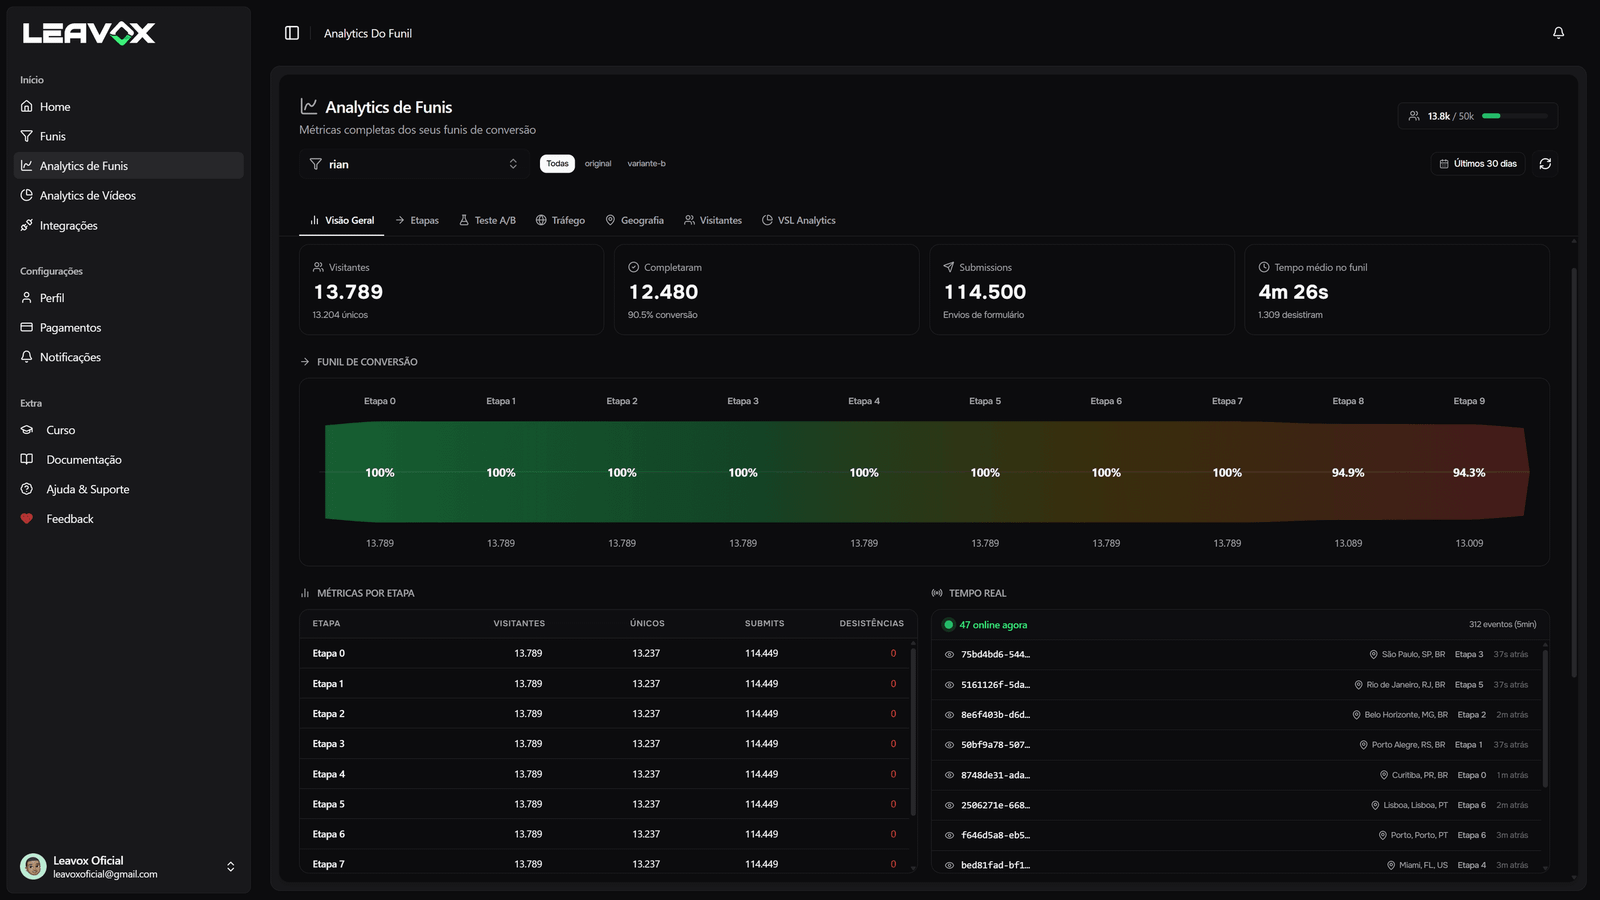This screenshot has height=900, width=1600.
Task: Click the SUBMITS column header
Action: [x=764, y=624]
